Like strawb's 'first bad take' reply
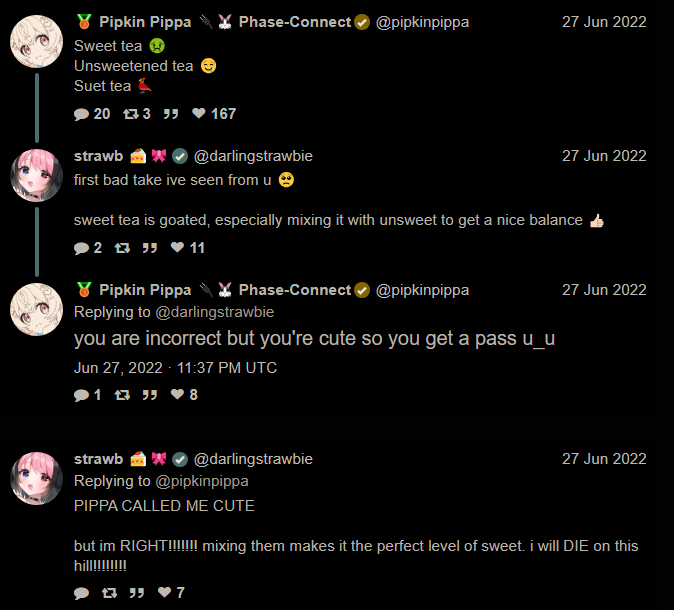 [178, 247]
